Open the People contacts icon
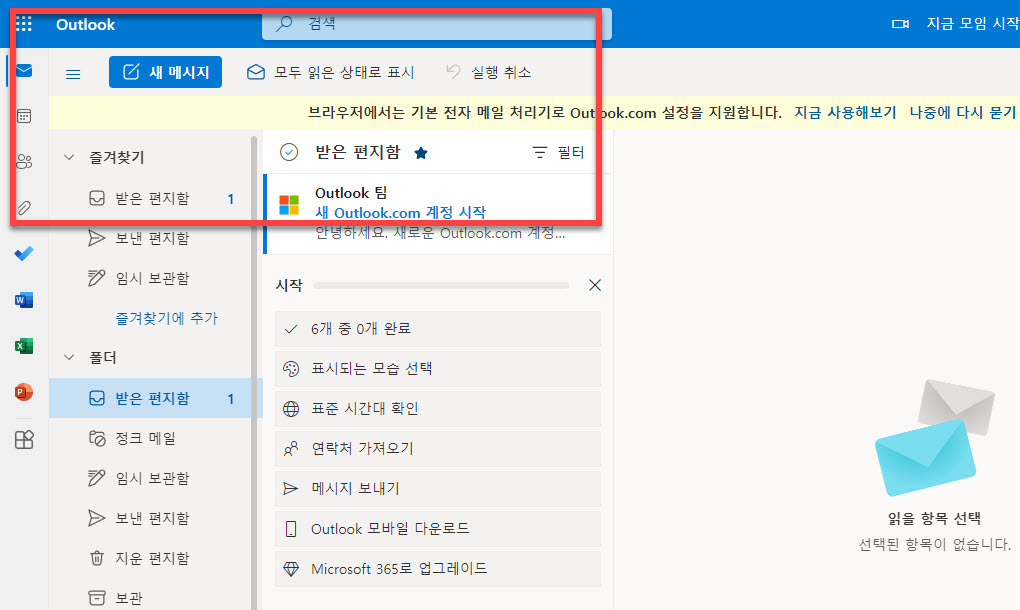Image resolution: width=1020 pixels, height=610 pixels. (x=24, y=161)
